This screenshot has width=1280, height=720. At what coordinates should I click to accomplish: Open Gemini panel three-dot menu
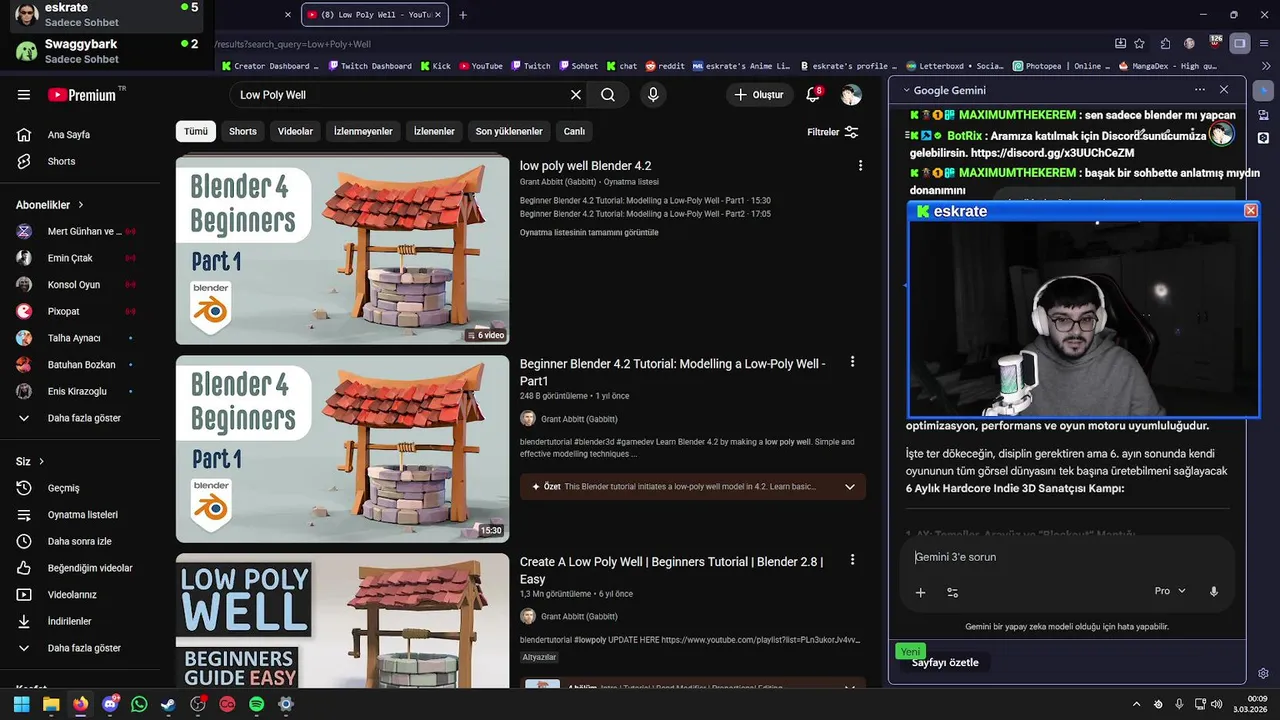click(1200, 90)
